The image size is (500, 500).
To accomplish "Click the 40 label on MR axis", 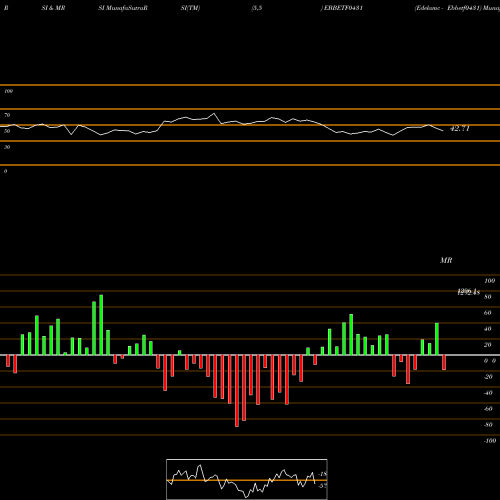I will [488, 329].
